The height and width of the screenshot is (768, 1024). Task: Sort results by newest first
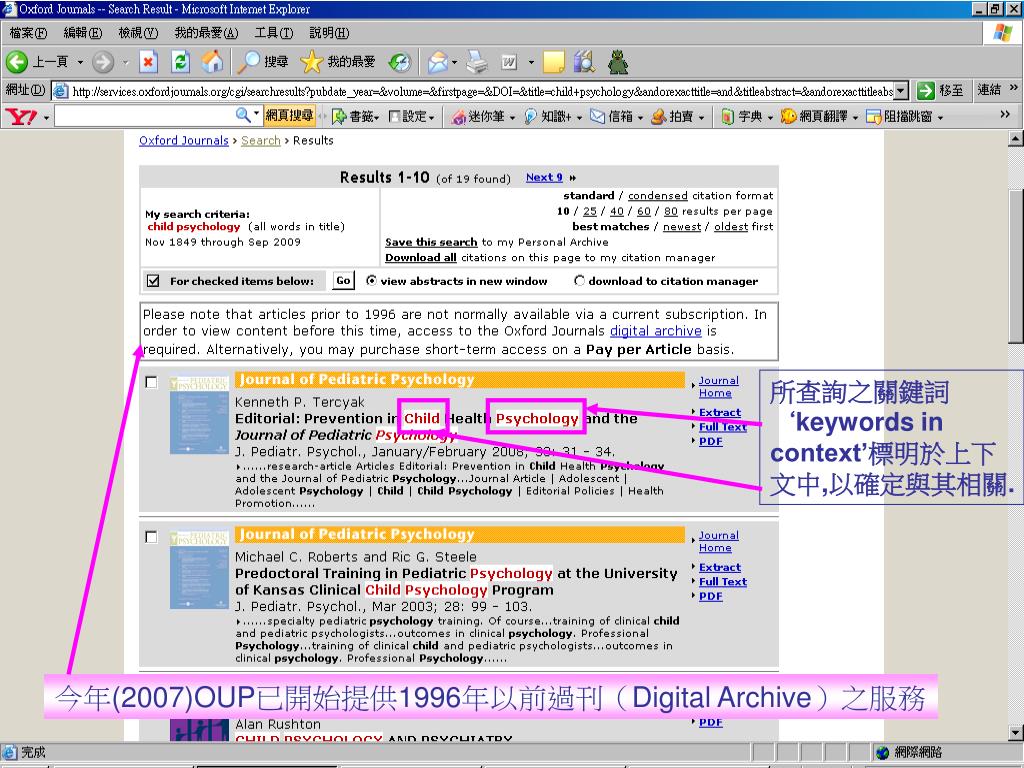682,227
